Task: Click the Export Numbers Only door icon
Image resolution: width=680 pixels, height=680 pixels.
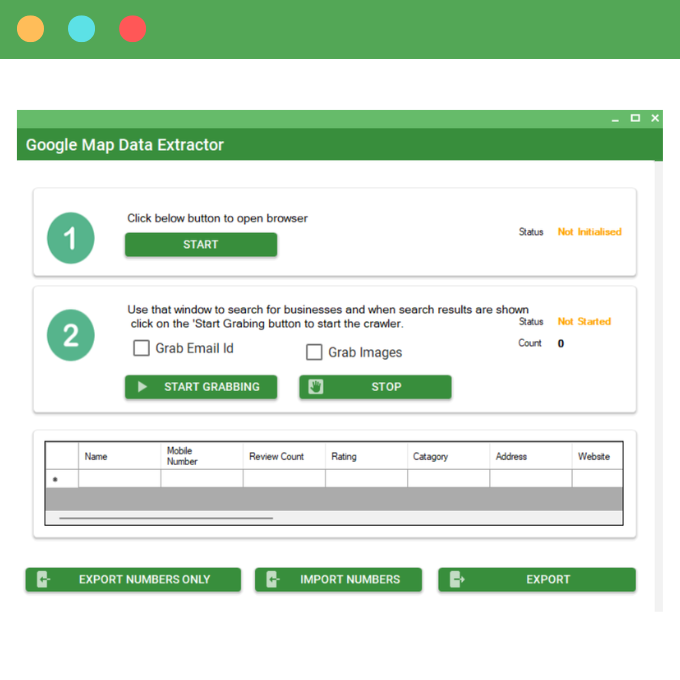Action: click(43, 579)
